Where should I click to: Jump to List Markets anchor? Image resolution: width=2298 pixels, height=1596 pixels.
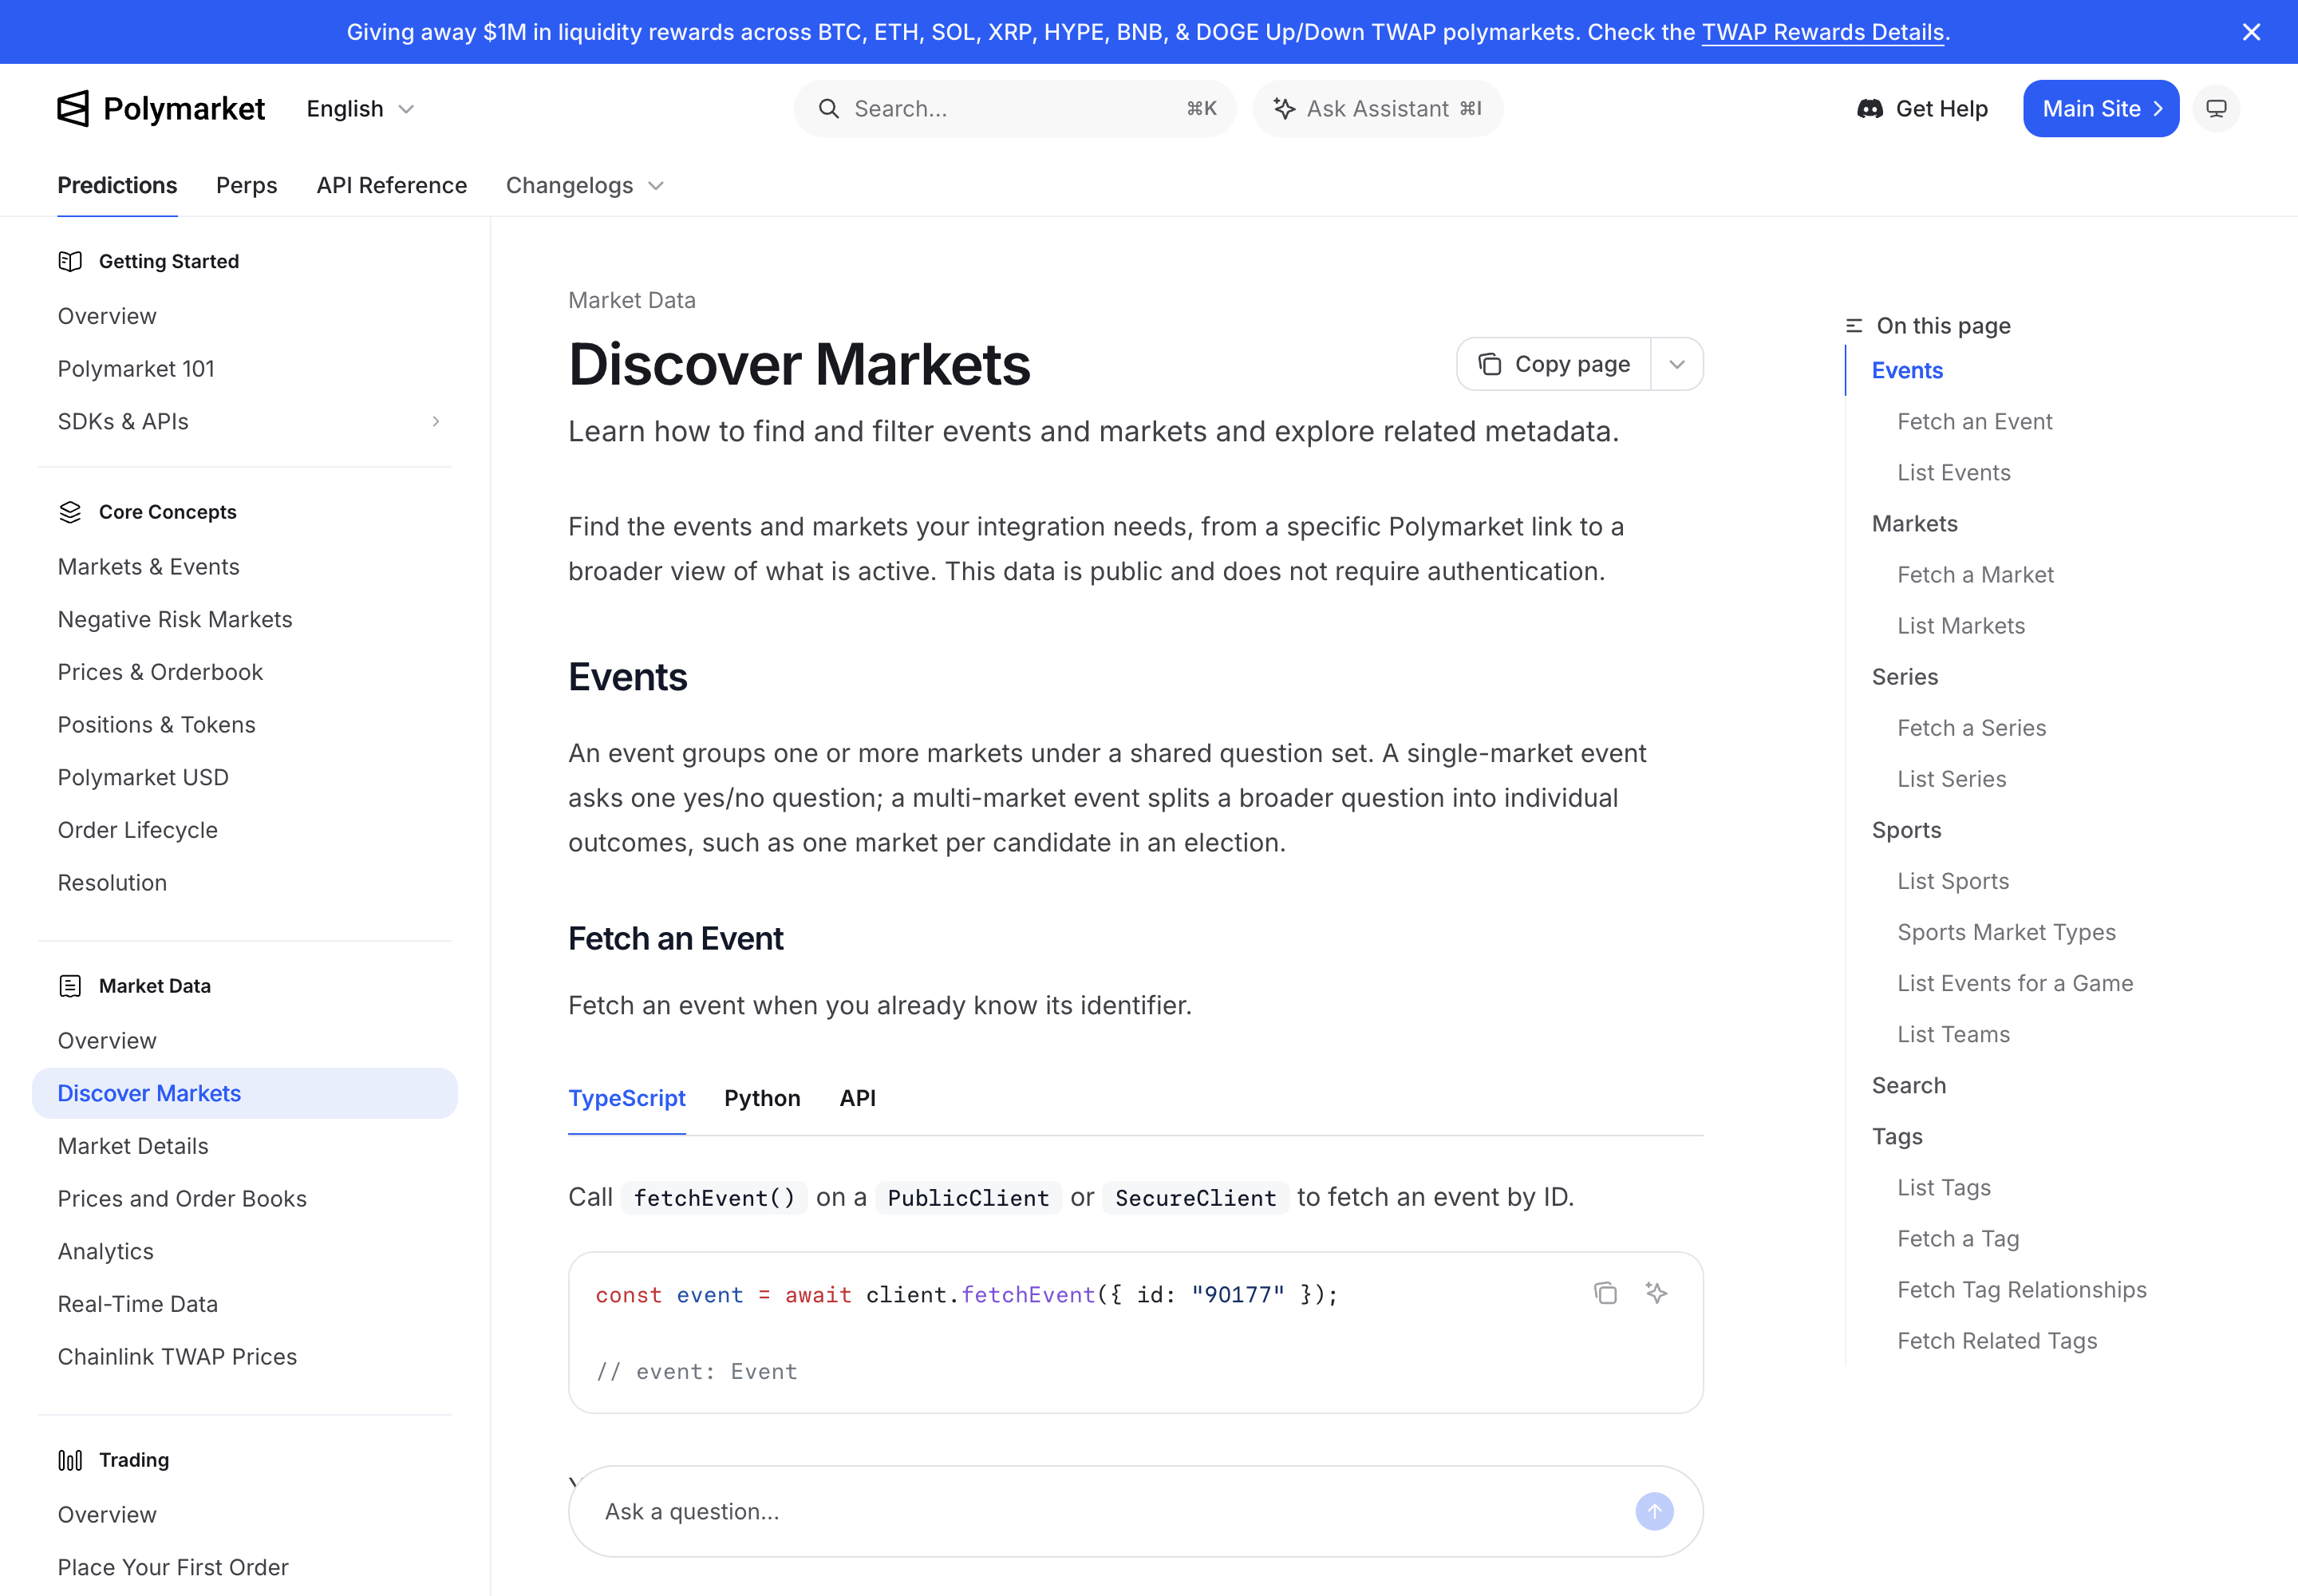click(1961, 626)
